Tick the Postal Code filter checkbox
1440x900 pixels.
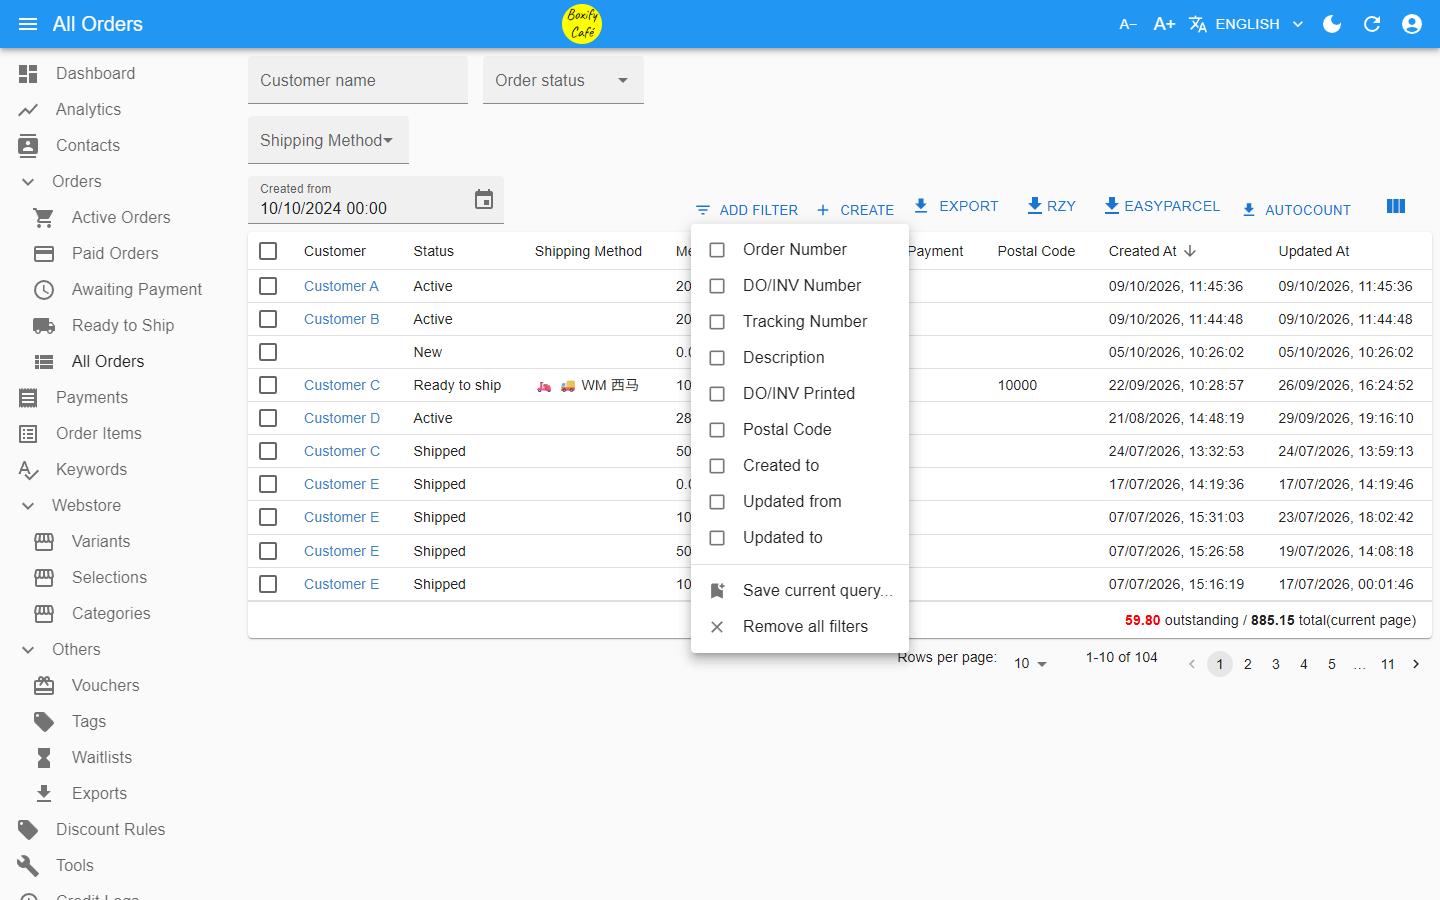point(717,430)
